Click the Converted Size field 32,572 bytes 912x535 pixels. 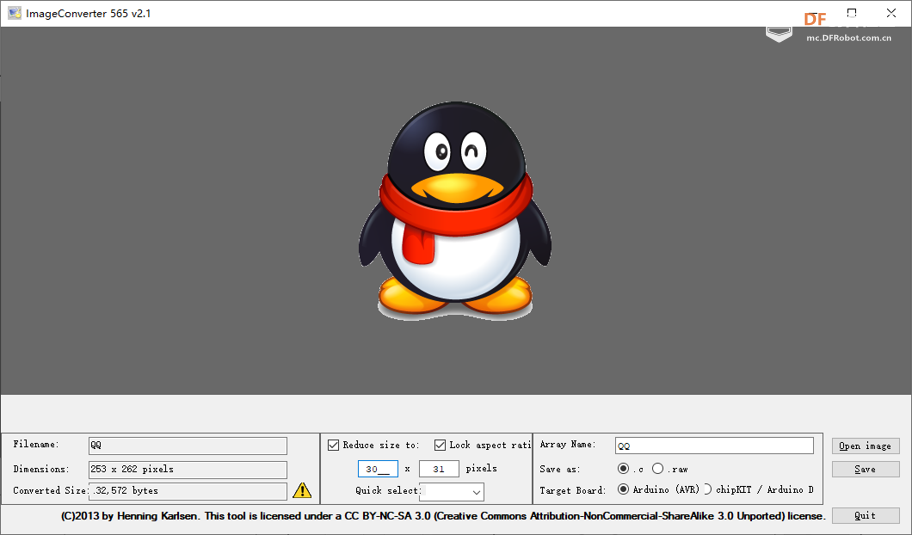pos(188,491)
